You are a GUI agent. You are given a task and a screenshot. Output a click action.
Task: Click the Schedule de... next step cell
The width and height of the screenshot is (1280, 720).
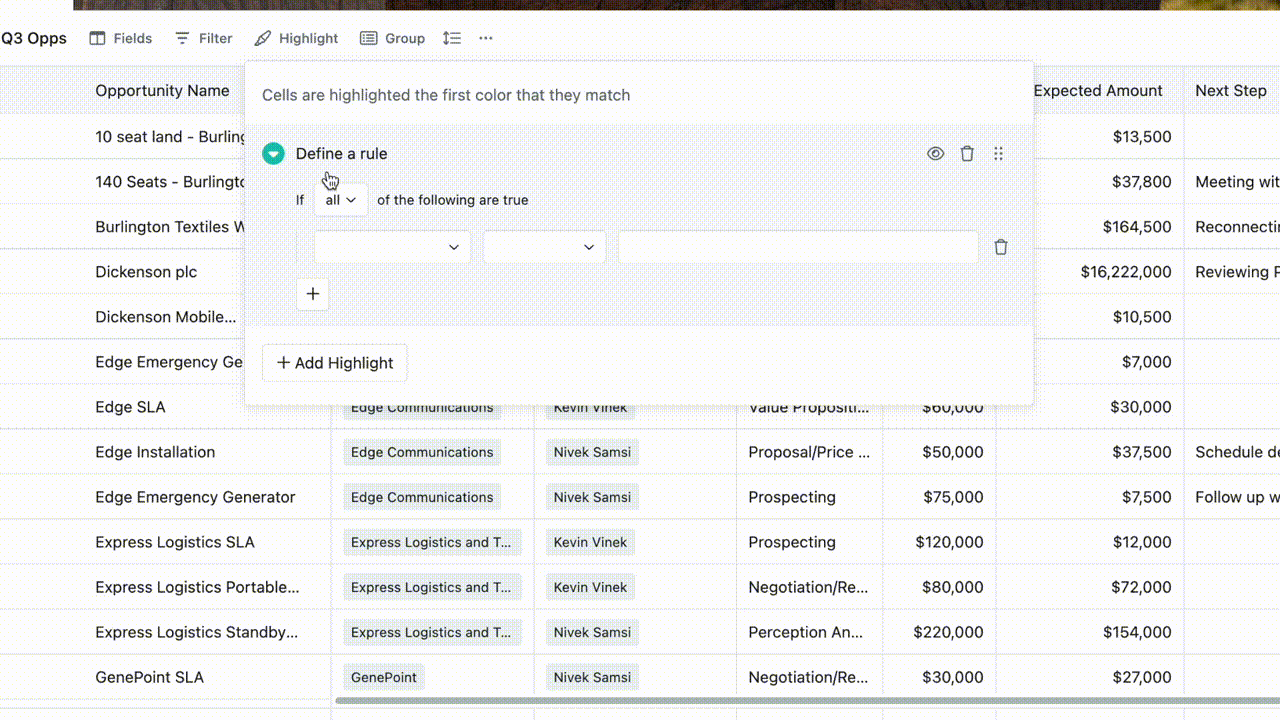(x=1237, y=452)
